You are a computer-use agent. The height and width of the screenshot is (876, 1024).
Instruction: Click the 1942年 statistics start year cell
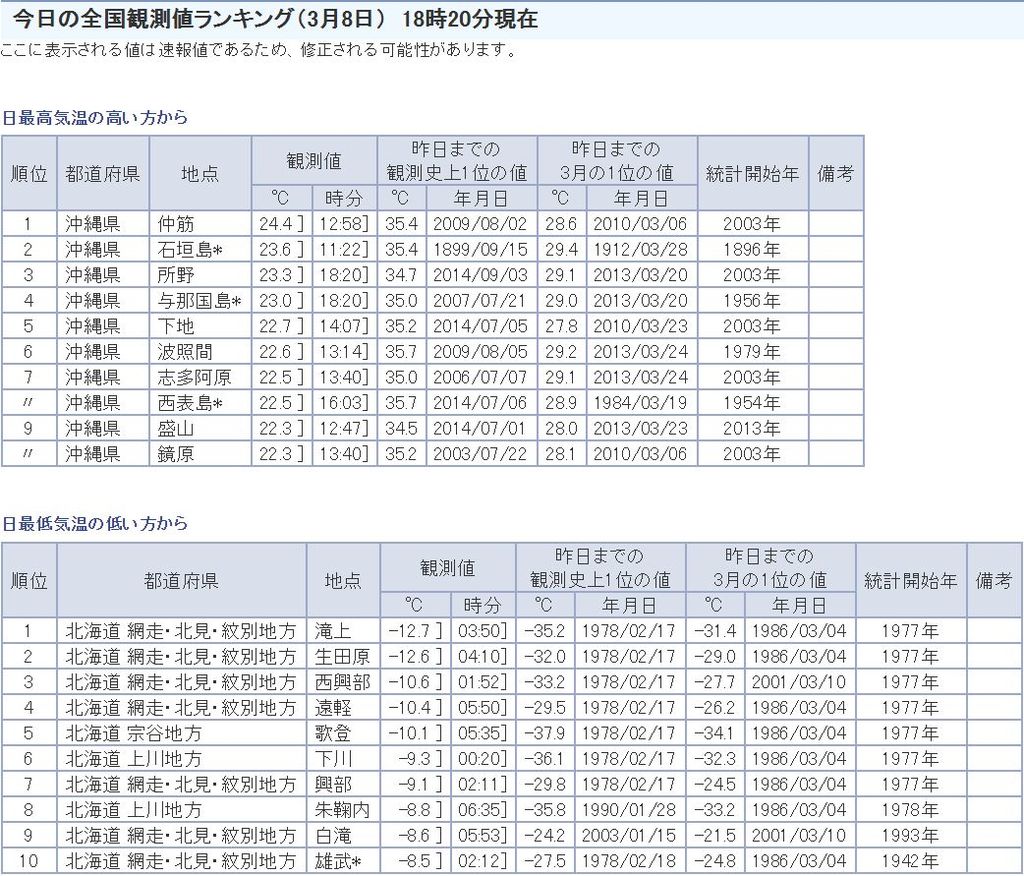click(910, 861)
